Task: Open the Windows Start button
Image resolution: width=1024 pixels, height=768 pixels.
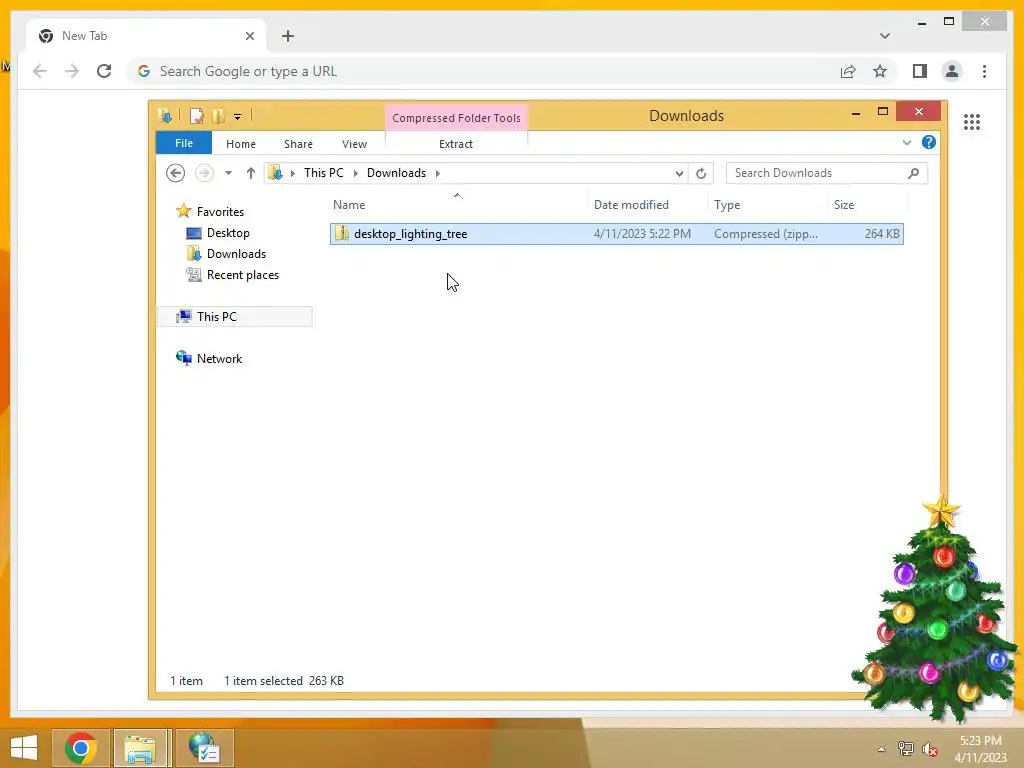Action: coord(24,748)
